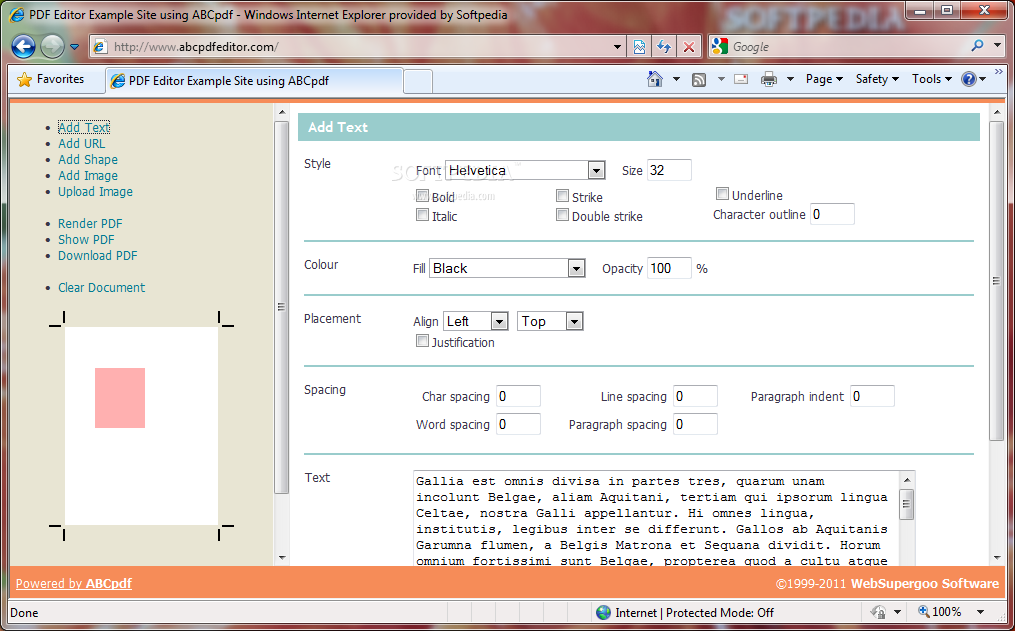
Task: Stop loading with the red X icon
Action: (689, 47)
